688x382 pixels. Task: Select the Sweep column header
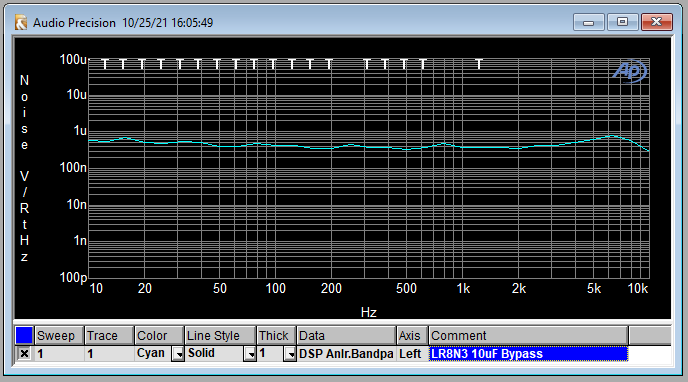pyautogui.click(x=58, y=336)
